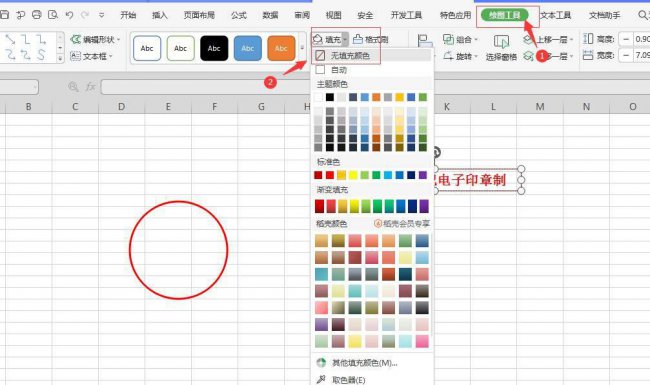Image resolution: width=650 pixels, height=385 pixels.
Task: Switch to the 数据 tab
Action: (x=270, y=15)
